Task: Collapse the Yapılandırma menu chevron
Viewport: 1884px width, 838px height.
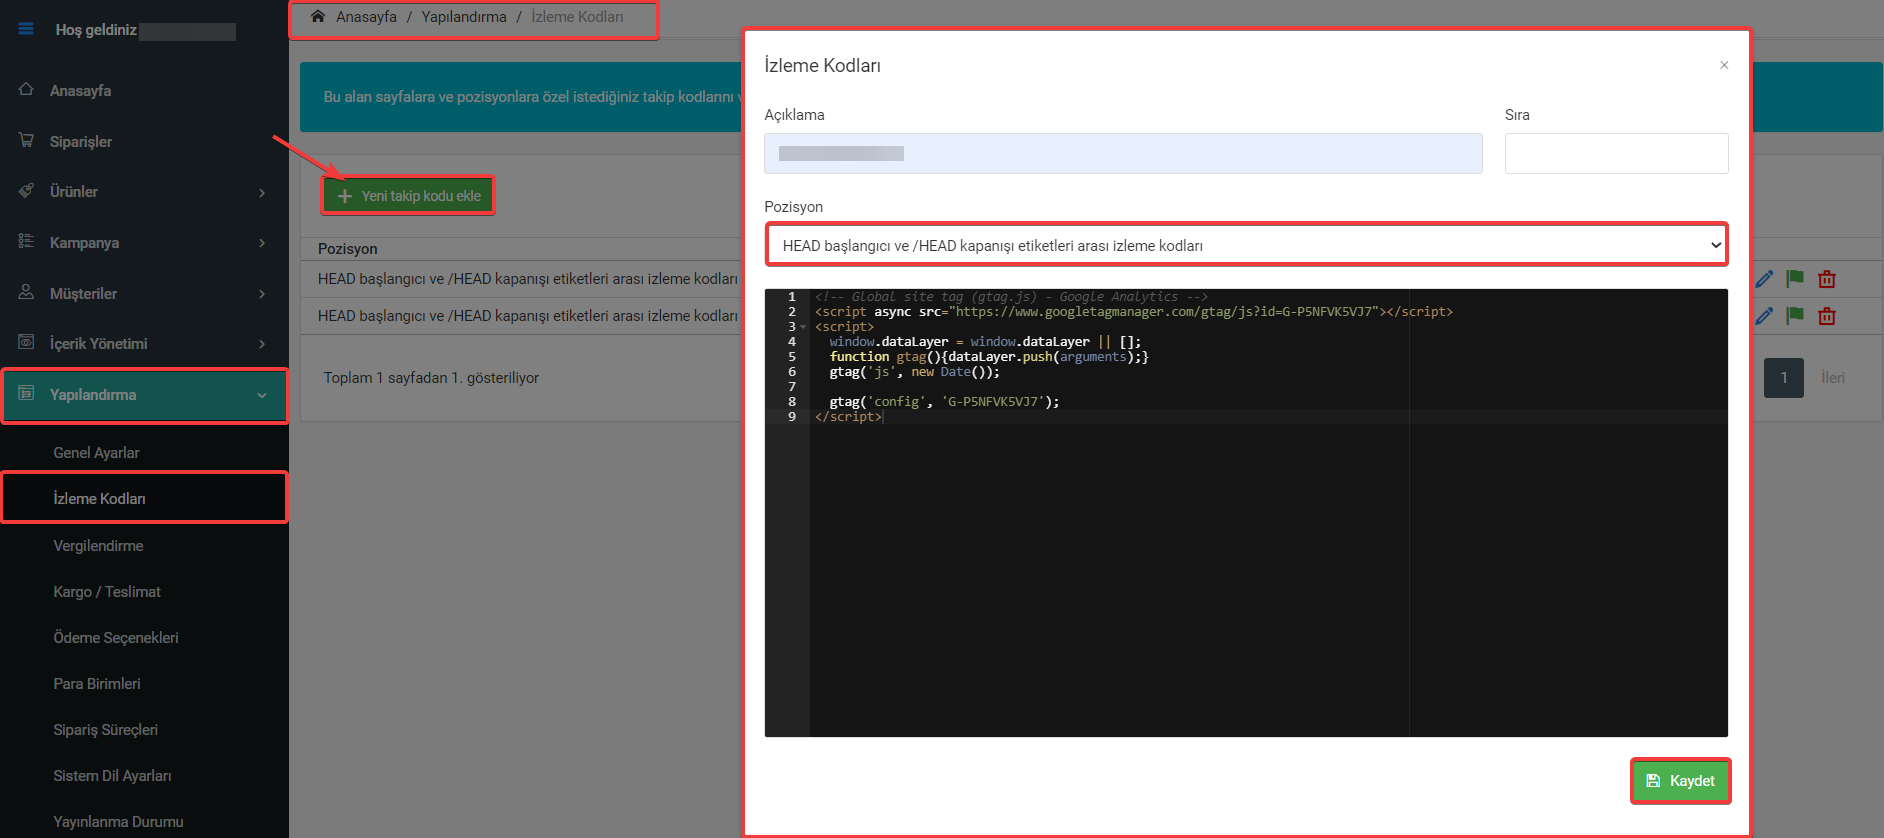Action: [262, 395]
